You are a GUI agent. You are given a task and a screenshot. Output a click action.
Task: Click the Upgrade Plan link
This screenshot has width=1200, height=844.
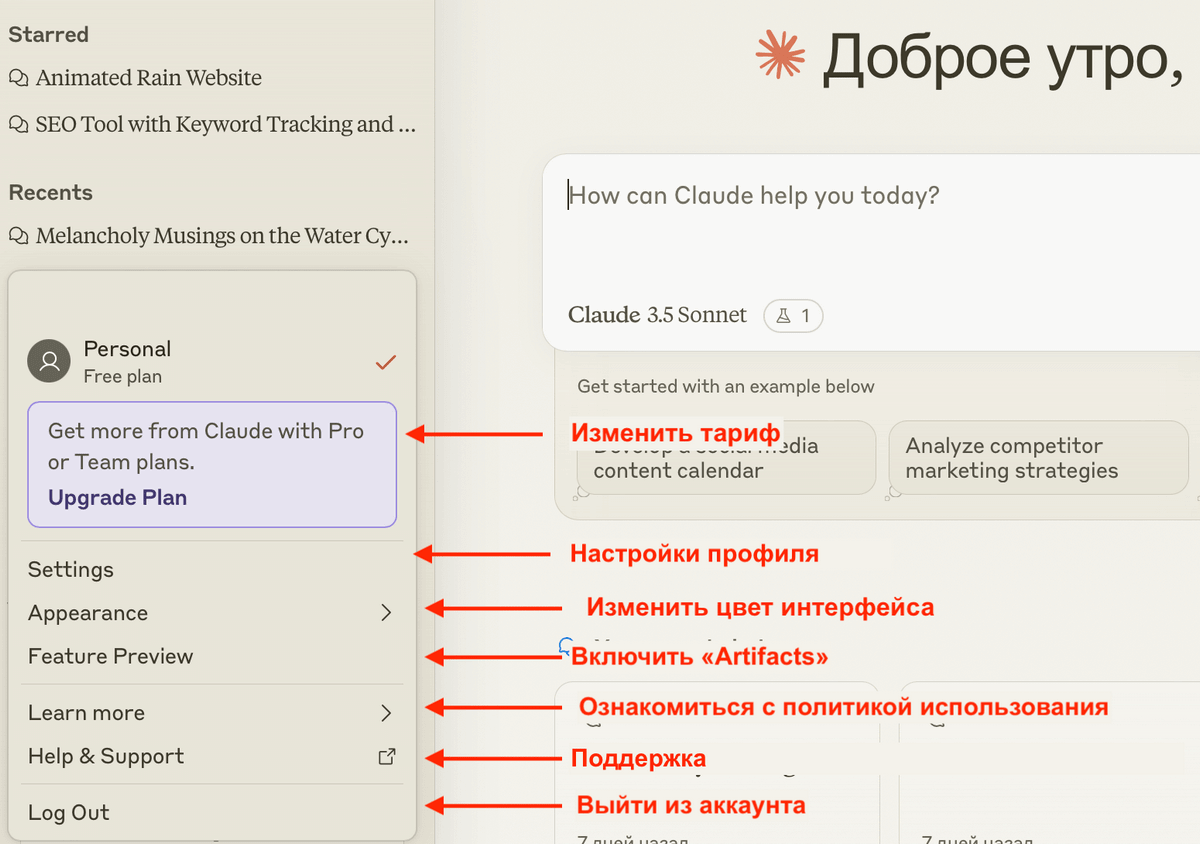(x=117, y=497)
